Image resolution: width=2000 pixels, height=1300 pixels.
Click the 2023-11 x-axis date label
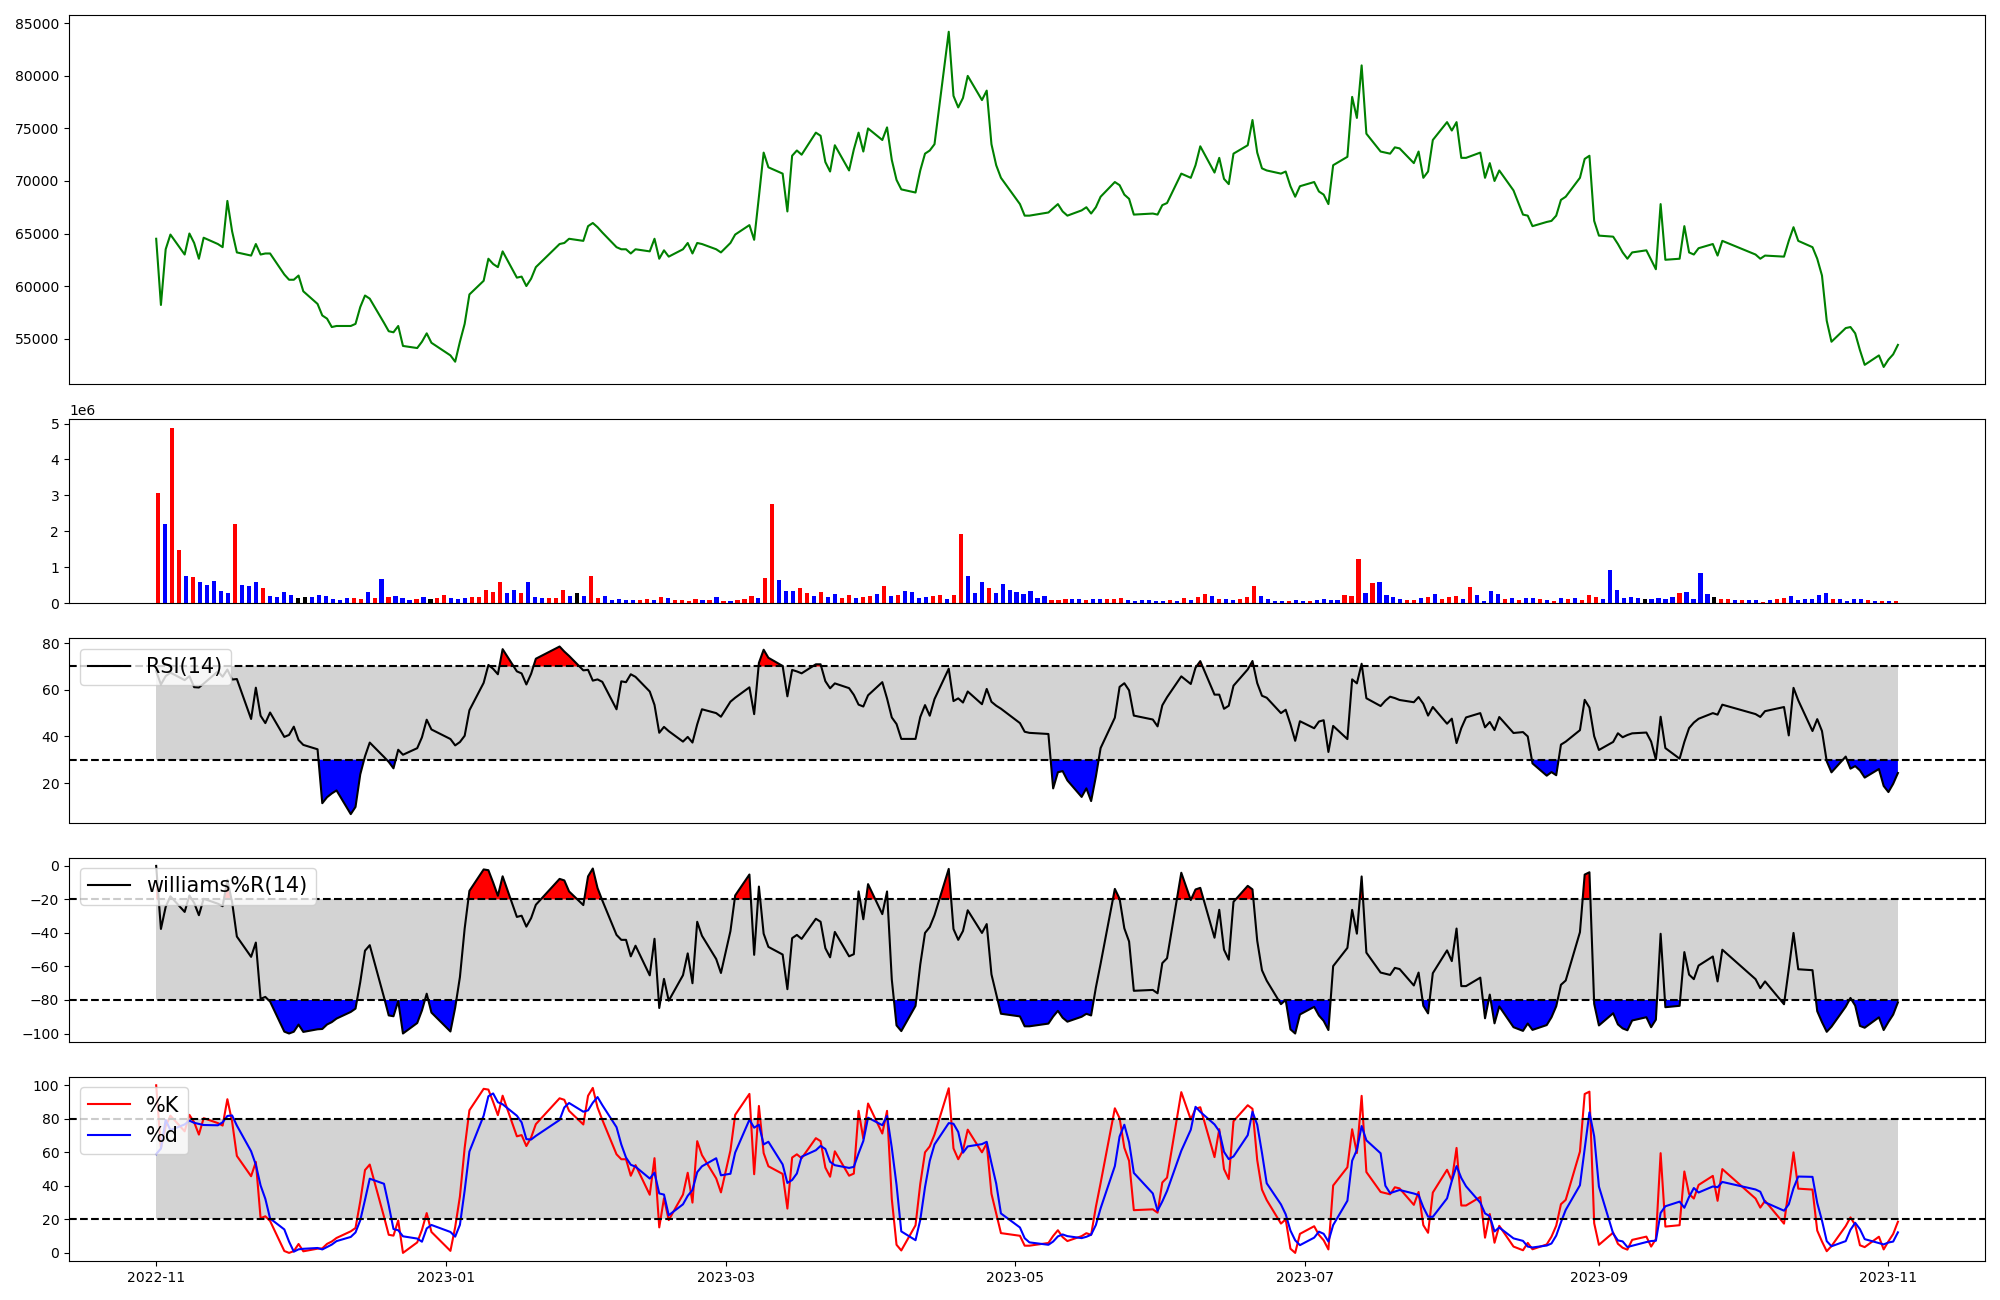pos(1888,1277)
